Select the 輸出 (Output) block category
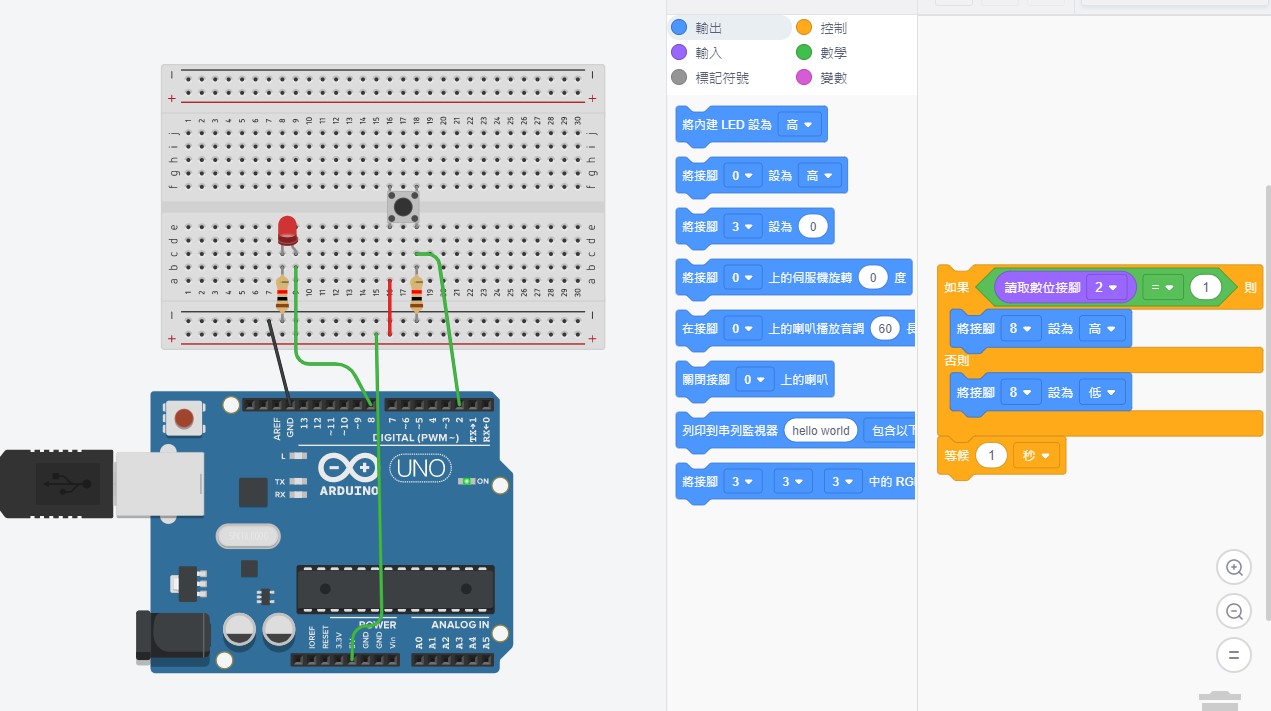The width and height of the screenshot is (1271, 711). [708, 28]
